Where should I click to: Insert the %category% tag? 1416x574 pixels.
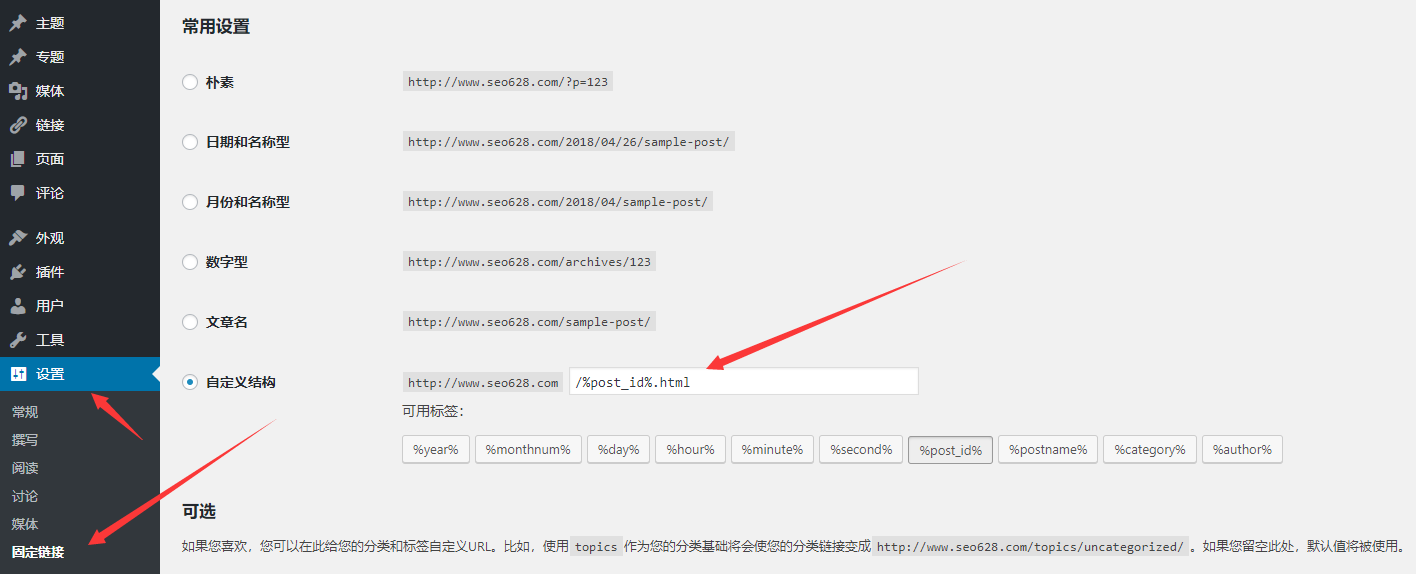coord(1150,450)
